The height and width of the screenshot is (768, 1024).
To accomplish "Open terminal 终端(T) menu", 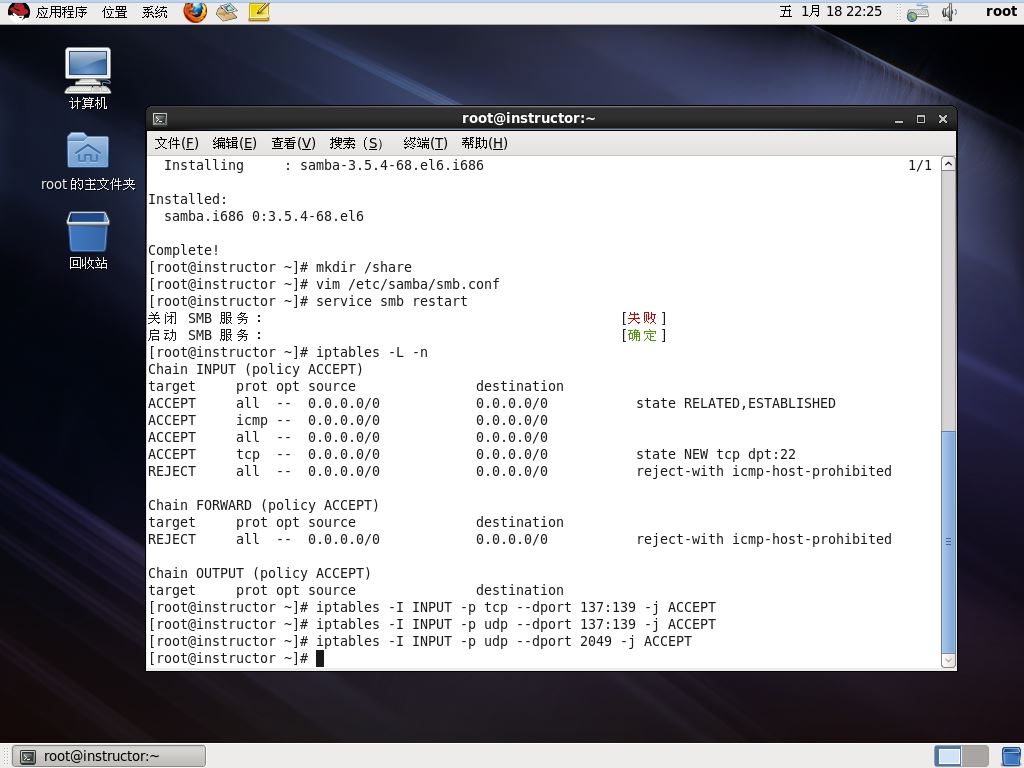I will [x=425, y=143].
